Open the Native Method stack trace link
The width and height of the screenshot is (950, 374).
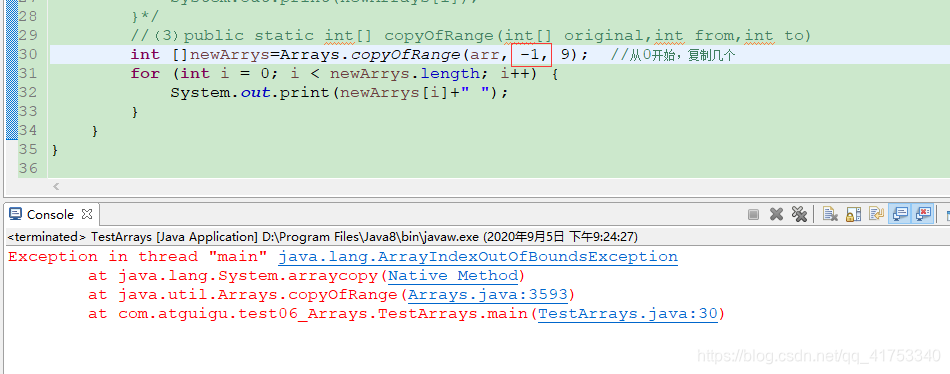click(x=453, y=276)
